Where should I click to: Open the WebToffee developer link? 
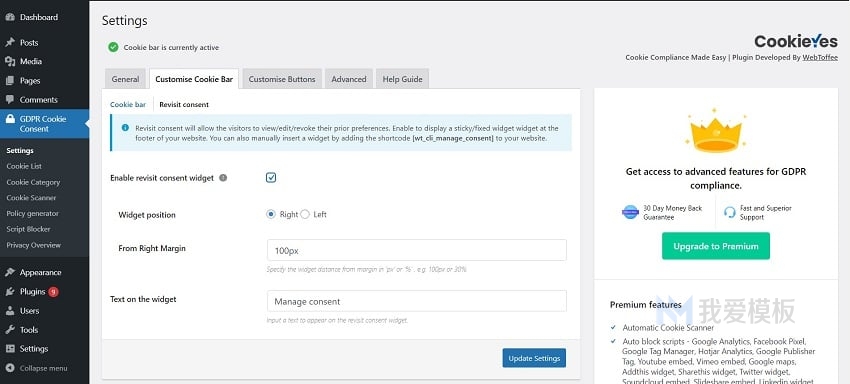[820, 57]
